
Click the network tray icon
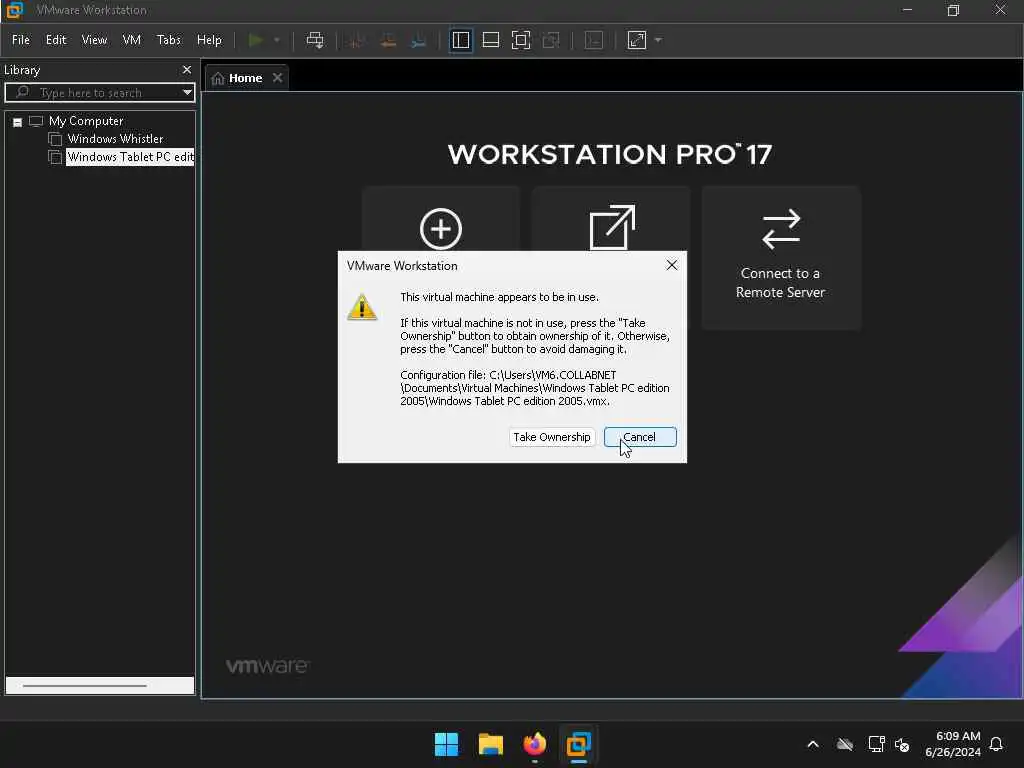click(876, 744)
